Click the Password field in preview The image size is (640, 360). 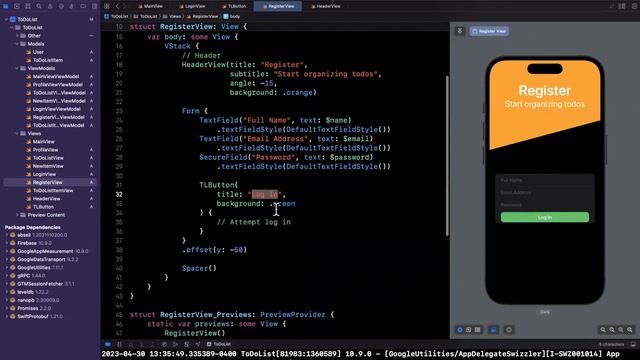click(x=544, y=204)
